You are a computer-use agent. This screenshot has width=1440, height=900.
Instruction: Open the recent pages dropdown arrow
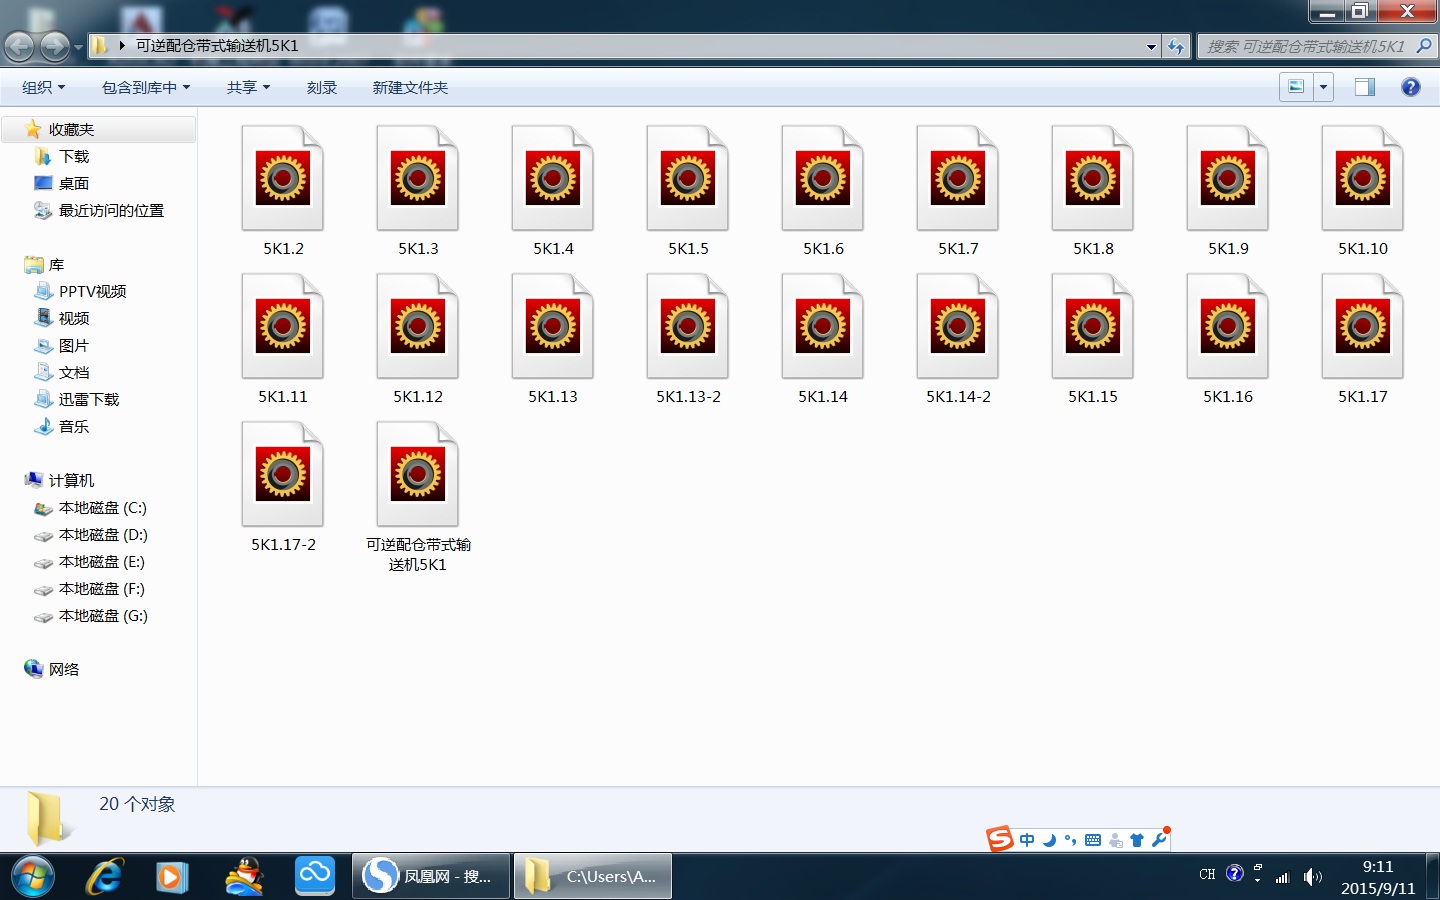pos(78,47)
